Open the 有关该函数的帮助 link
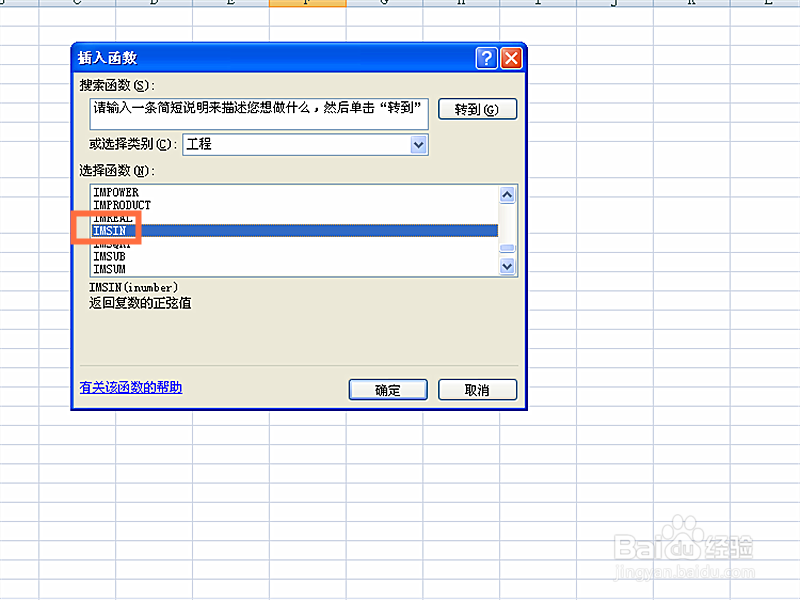 click(131, 387)
